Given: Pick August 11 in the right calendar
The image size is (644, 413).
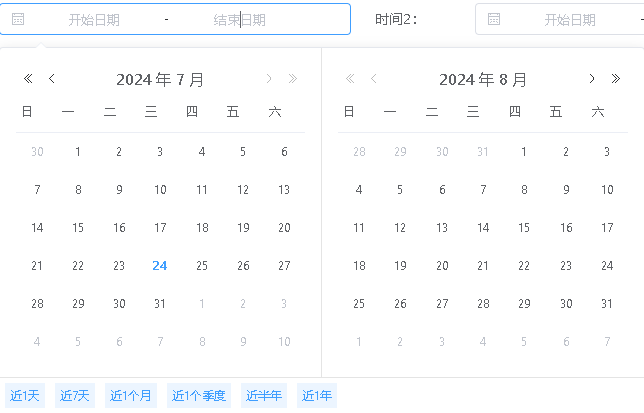Looking at the screenshot, I should click(359, 228).
